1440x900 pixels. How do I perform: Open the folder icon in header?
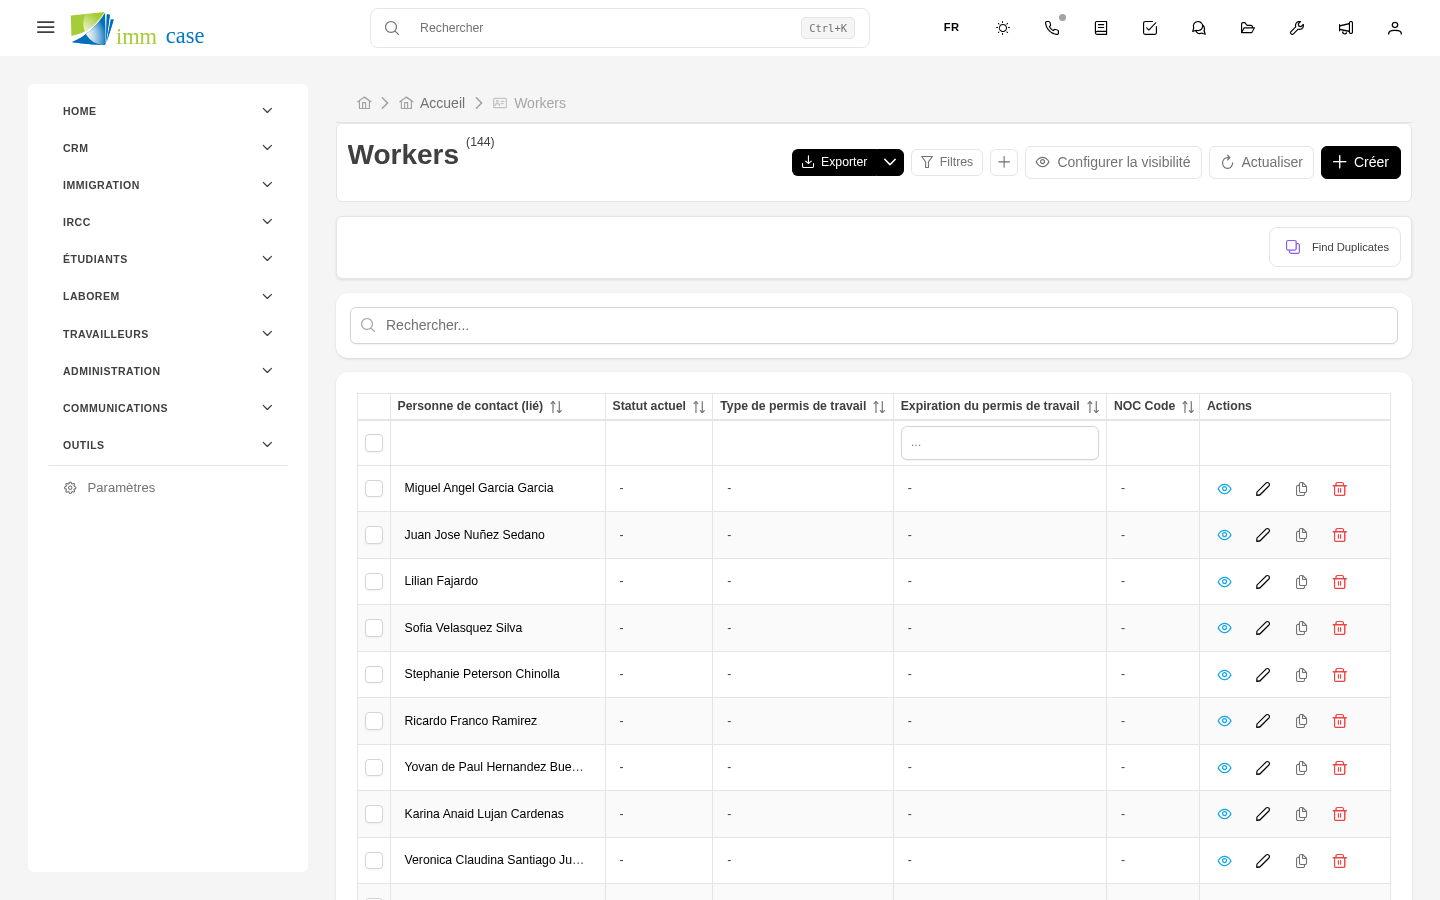(1248, 28)
